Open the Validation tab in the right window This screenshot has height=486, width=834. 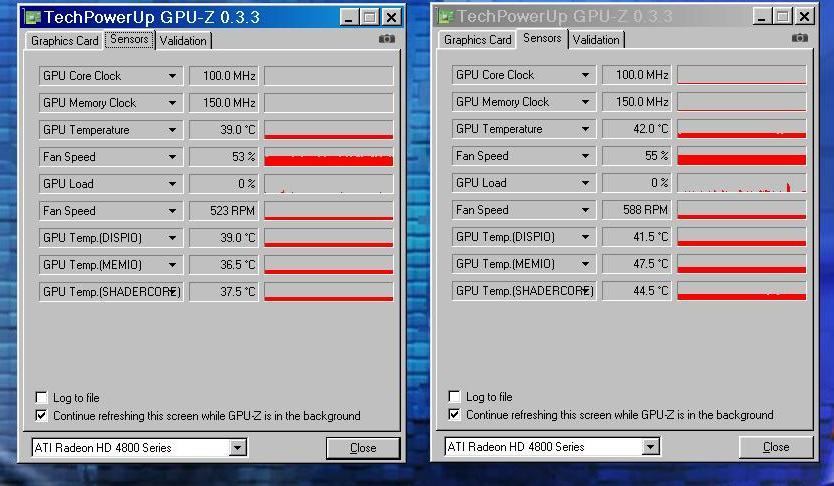596,40
